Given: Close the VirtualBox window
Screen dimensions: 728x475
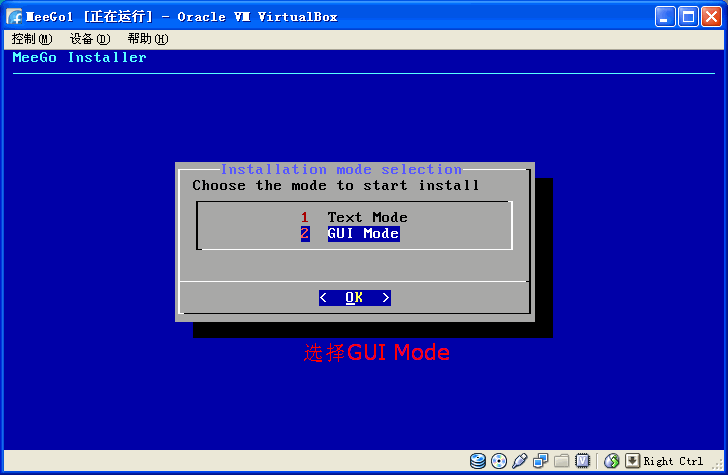Looking at the screenshot, I should coord(711,17).
